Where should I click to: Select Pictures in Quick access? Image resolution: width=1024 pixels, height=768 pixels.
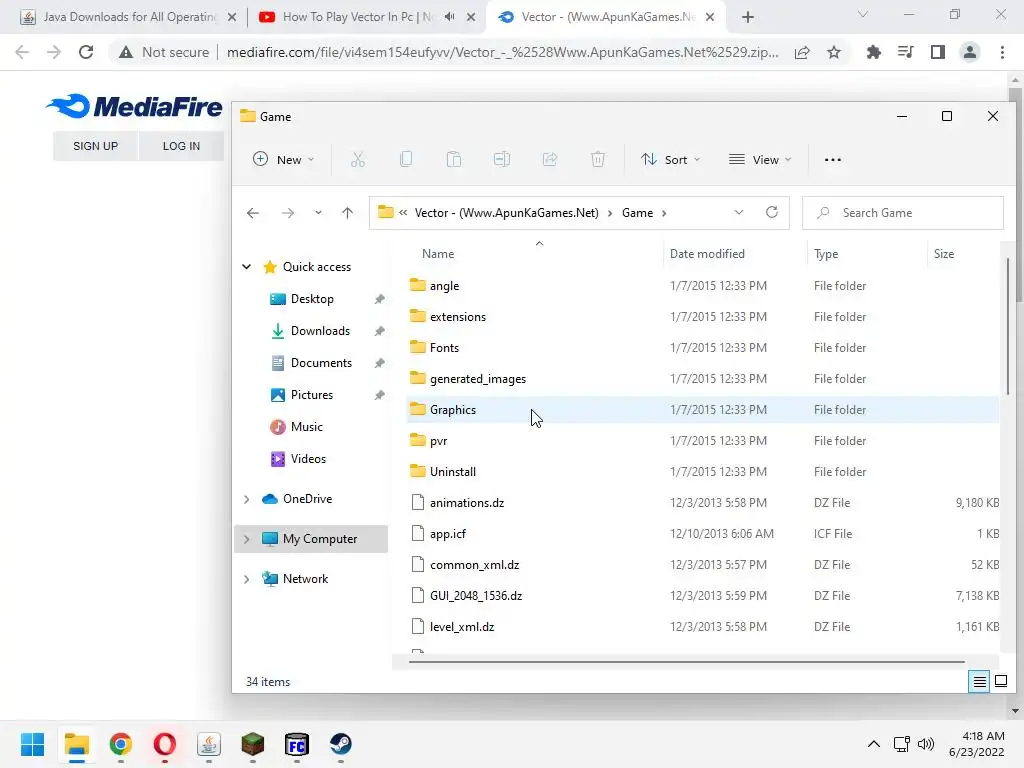(312, 394)
